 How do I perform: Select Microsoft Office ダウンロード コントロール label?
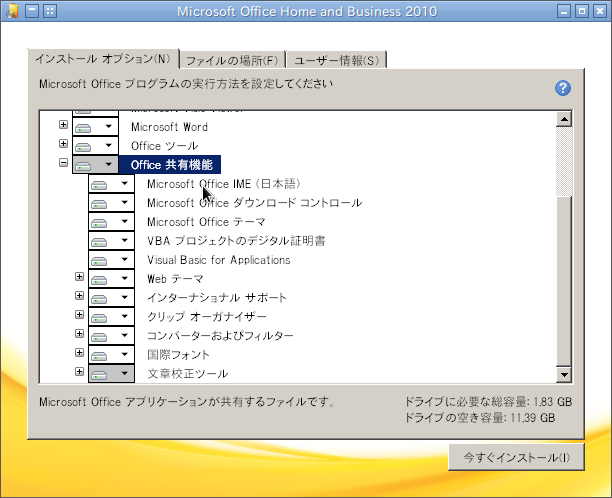pyautogui.click(x=254, y=203)
